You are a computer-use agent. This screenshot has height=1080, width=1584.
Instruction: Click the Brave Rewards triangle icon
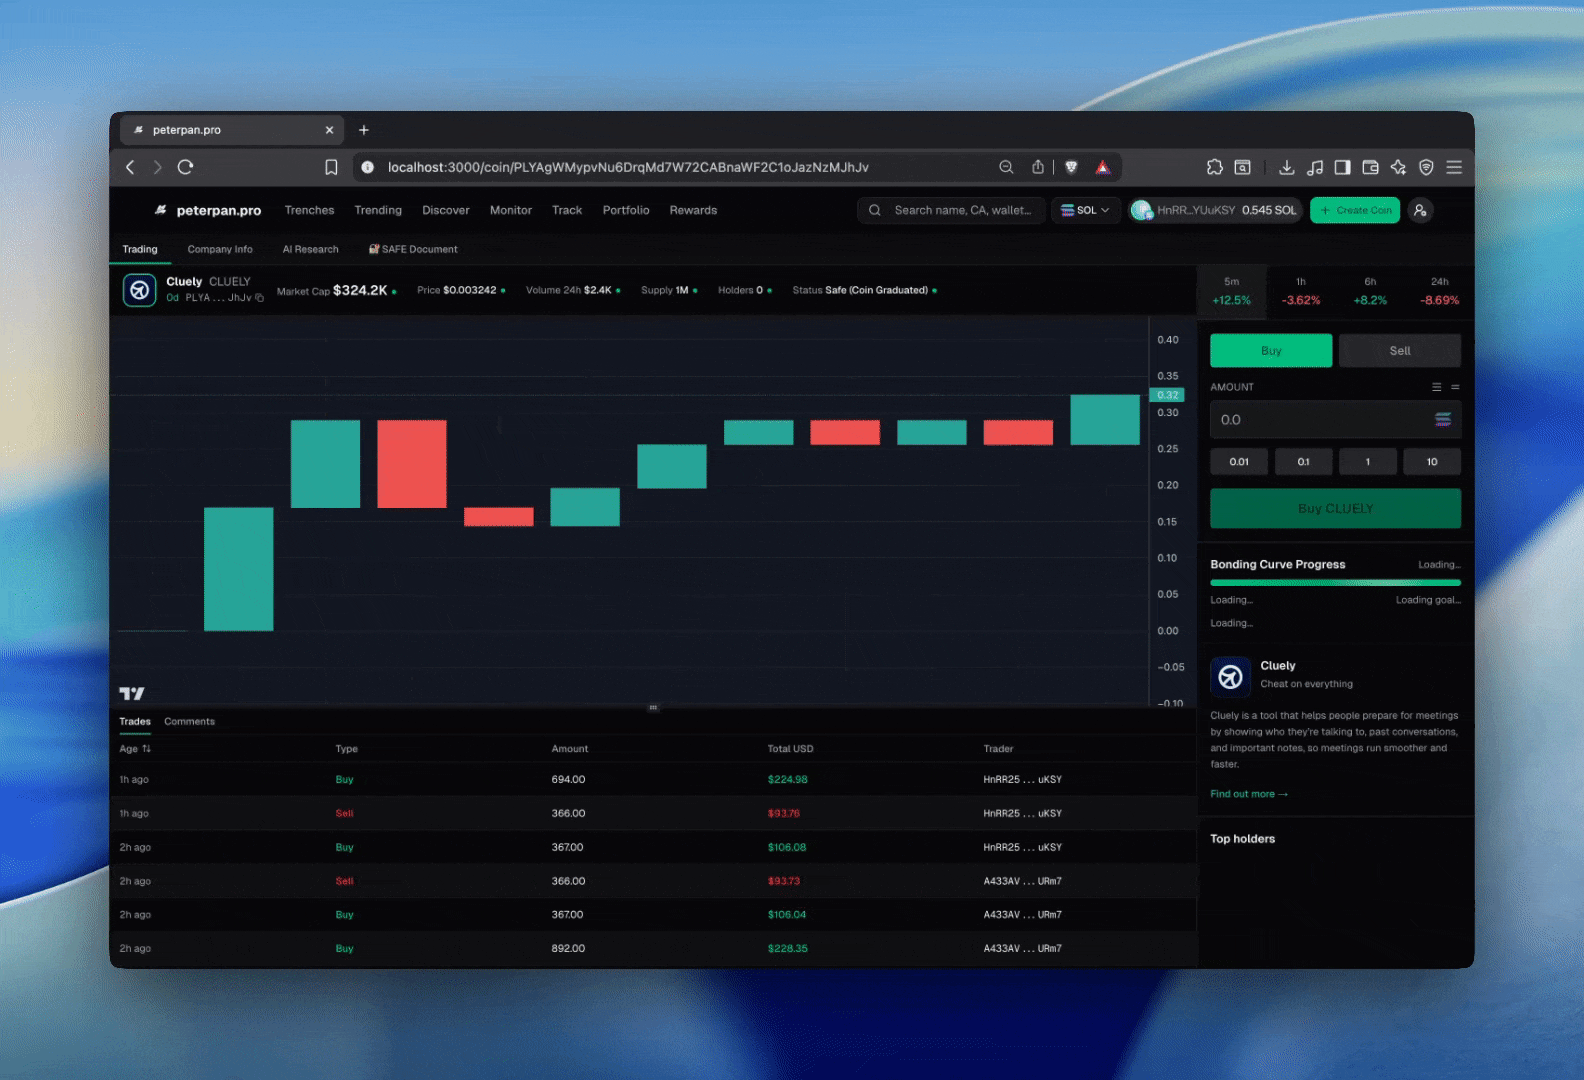click(x=1103, y=167)
